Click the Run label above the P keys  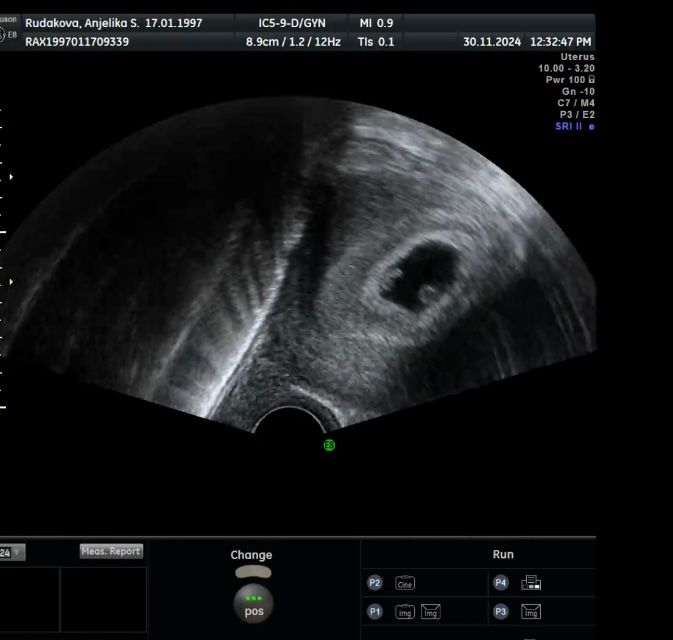coord(503,555)
